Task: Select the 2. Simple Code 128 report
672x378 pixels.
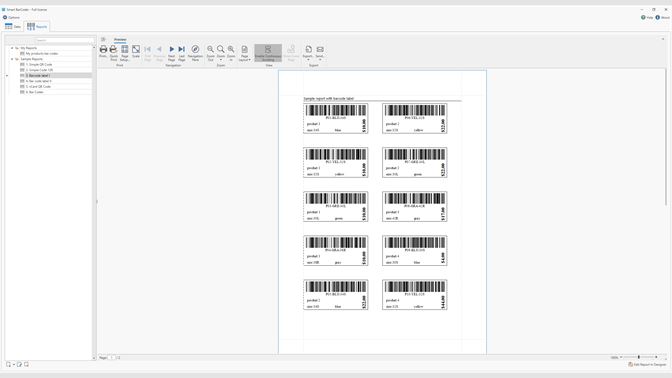Action: [x=39, y=70]
